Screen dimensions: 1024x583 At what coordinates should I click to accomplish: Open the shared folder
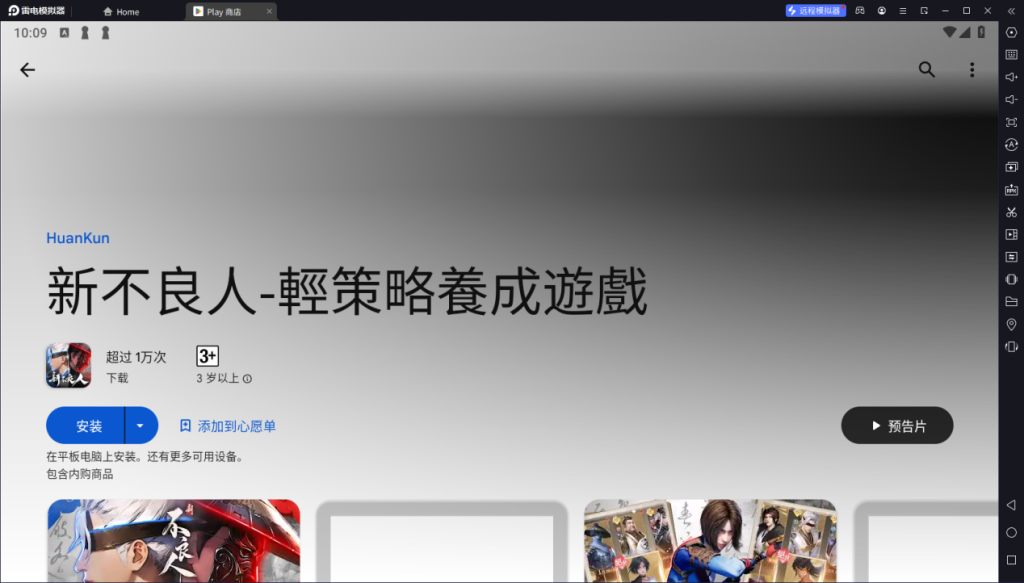(1011, 302)
